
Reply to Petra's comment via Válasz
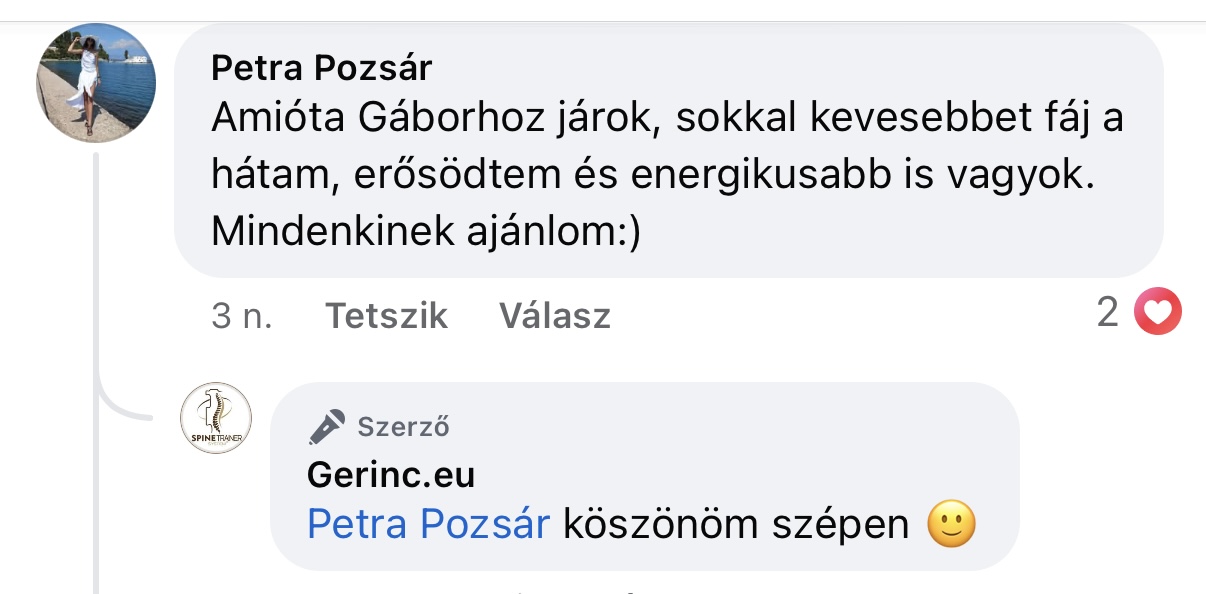(554, 316)
